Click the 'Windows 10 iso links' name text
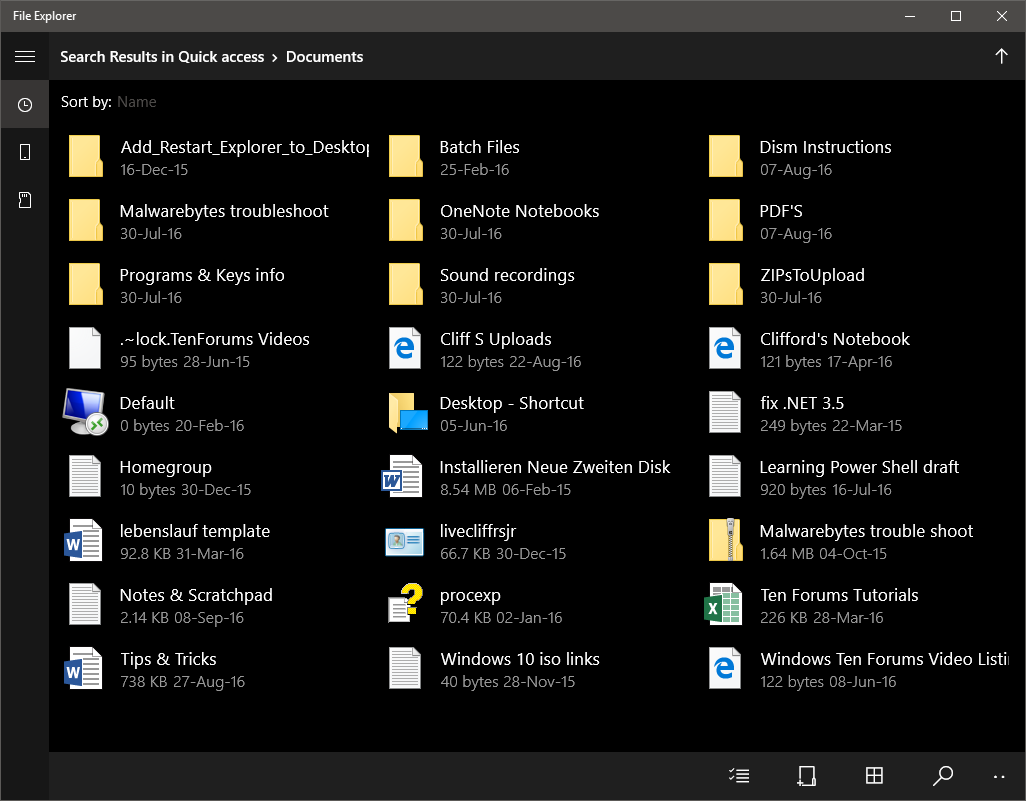Image resolution: width=1026 pixels, height=801 pixels. 520,659
